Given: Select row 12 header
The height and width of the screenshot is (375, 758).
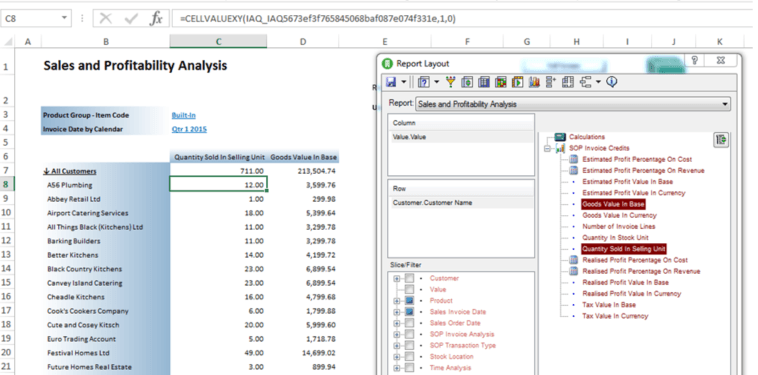Looking at the screenshot, I should coord(6,241).
